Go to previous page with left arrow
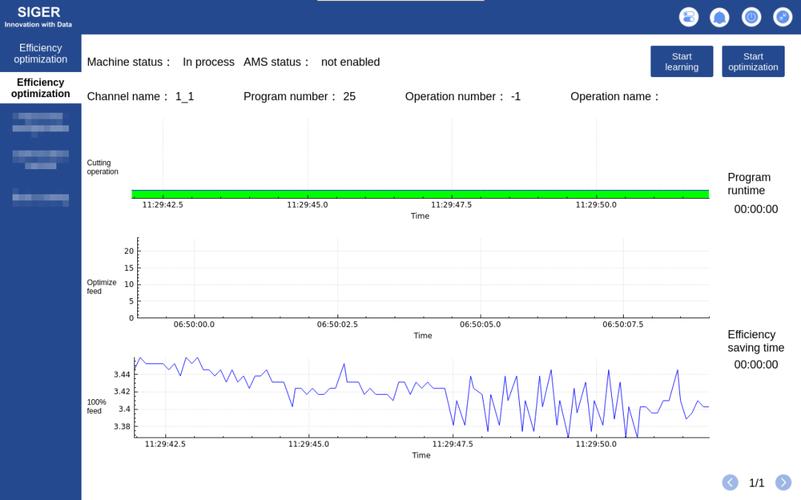The height and width of the screenshot is (500, 801). [x=730, y=483]
